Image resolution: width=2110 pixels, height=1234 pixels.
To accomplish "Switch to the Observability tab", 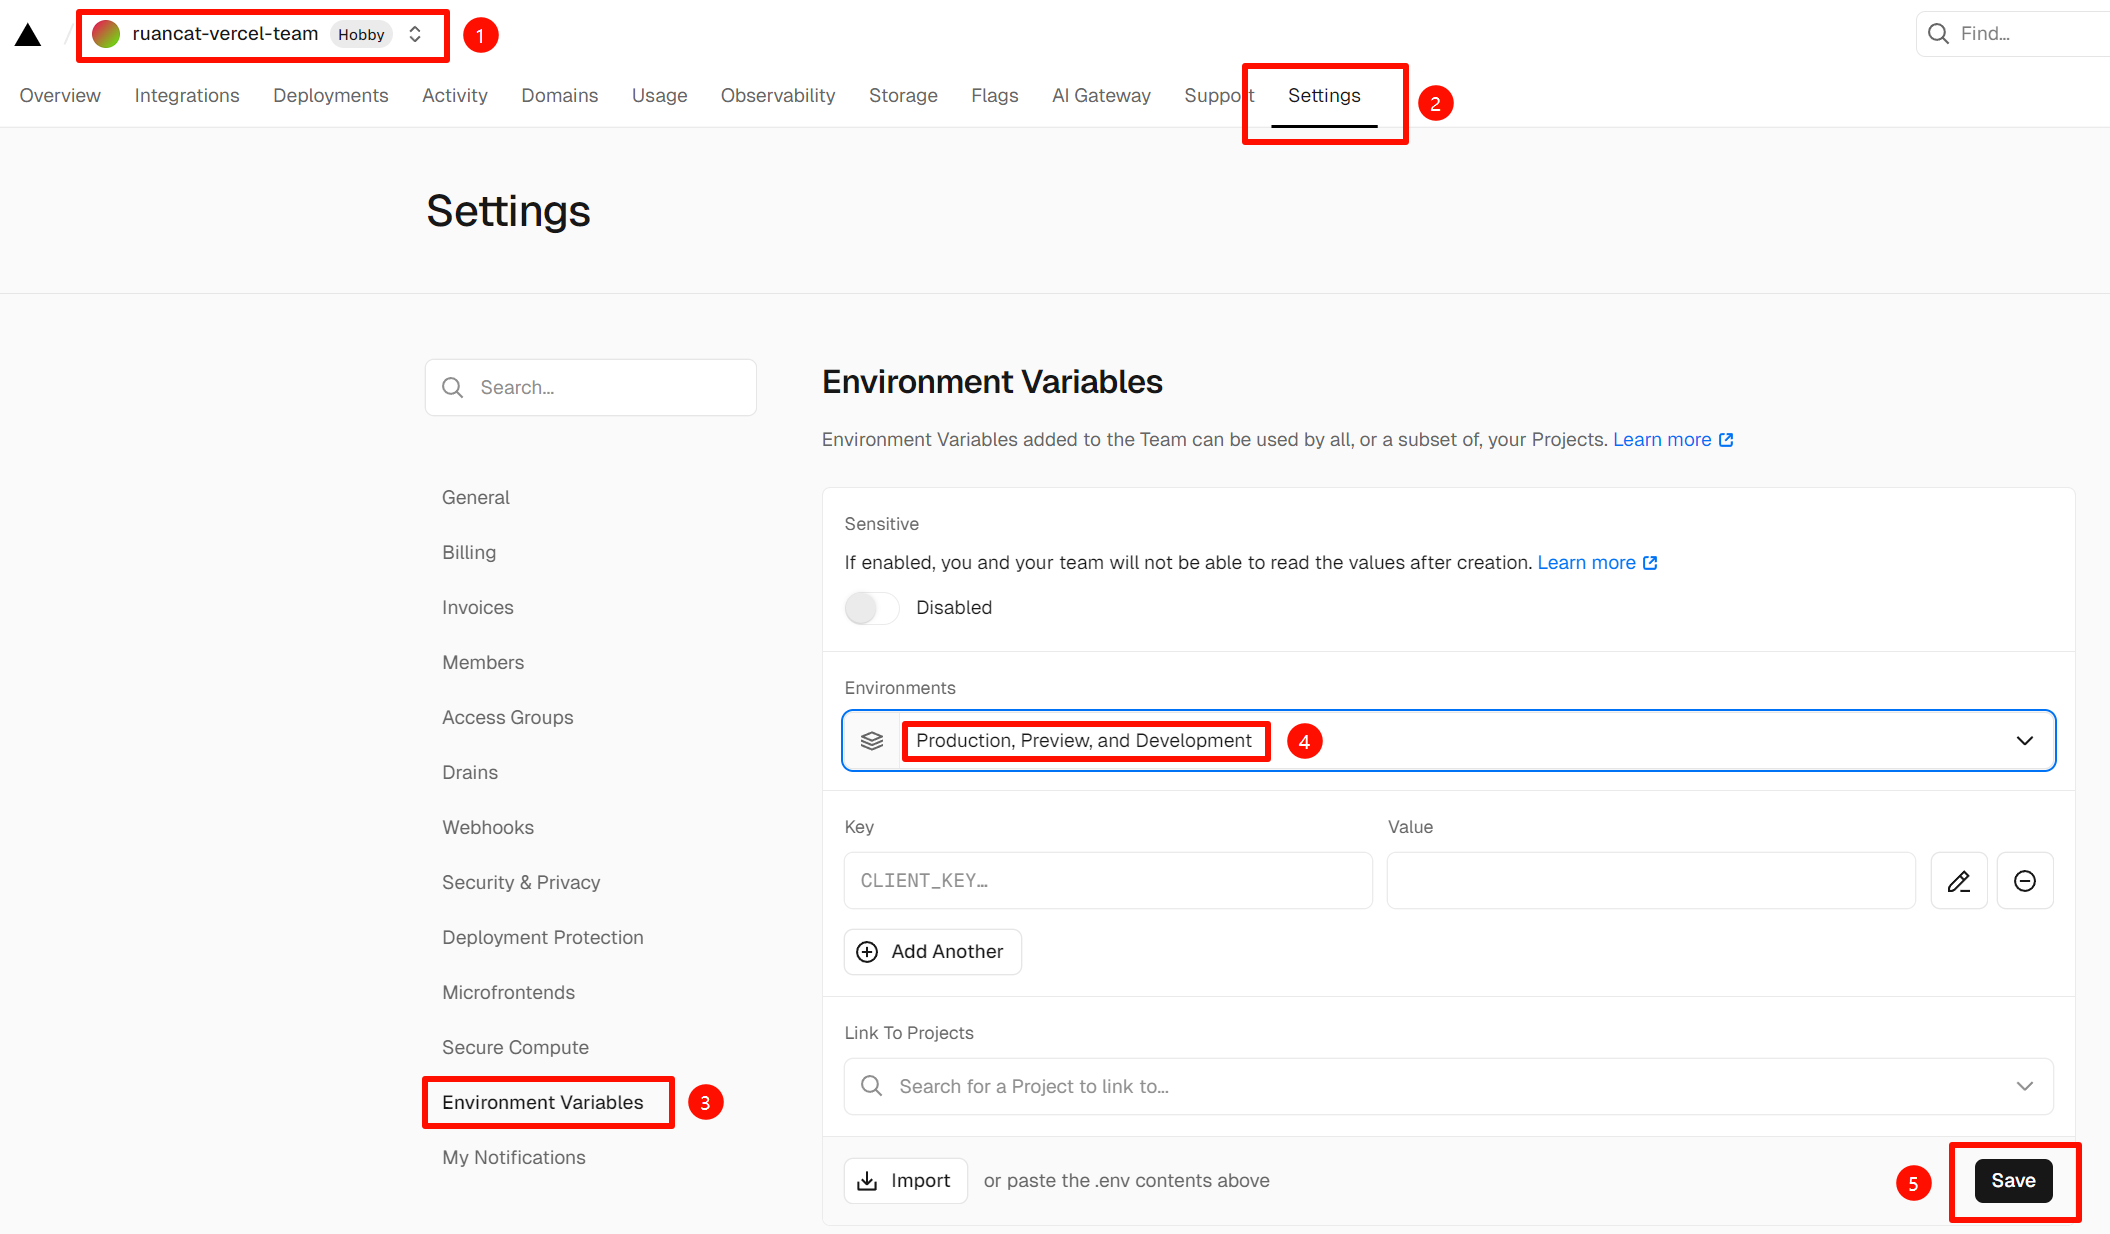I will point(777,95).
